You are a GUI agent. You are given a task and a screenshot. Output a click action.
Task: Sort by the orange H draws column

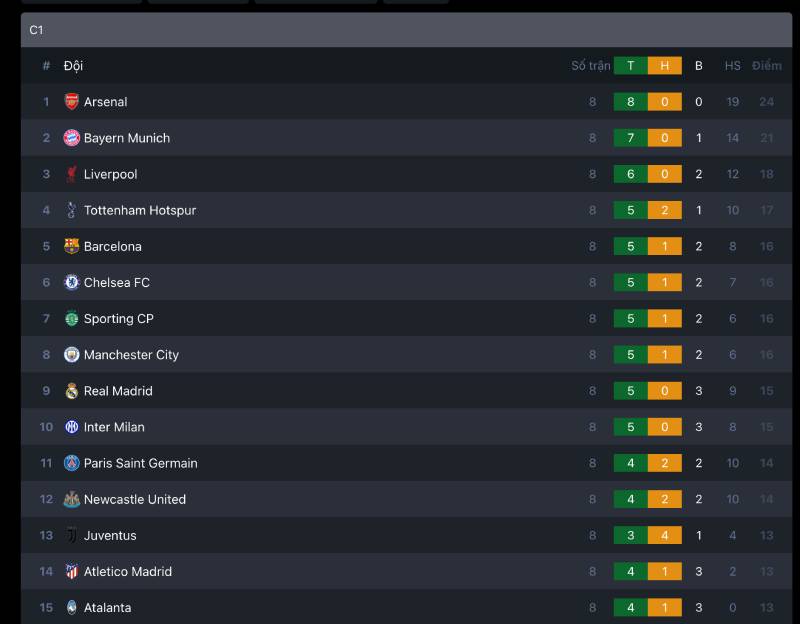(665, 66)
